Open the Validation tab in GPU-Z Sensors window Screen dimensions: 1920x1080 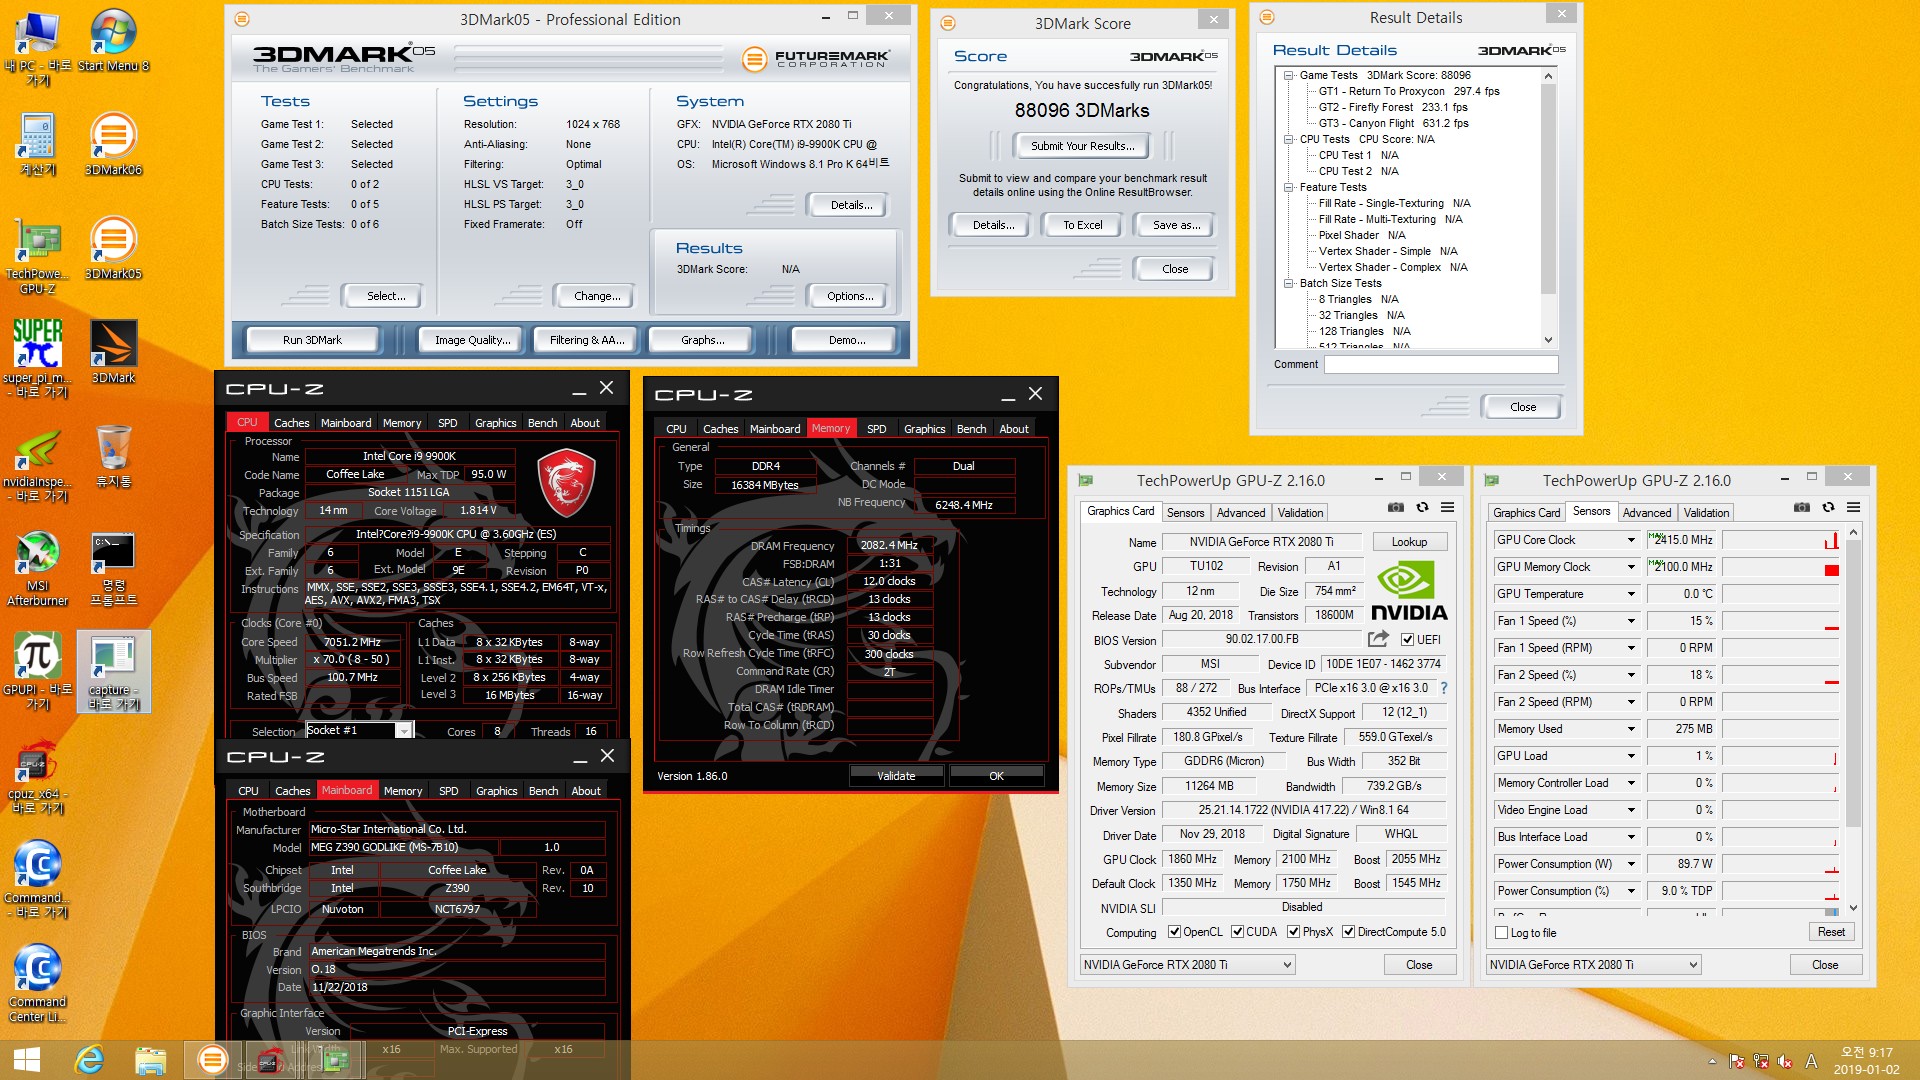point(1706,513)
